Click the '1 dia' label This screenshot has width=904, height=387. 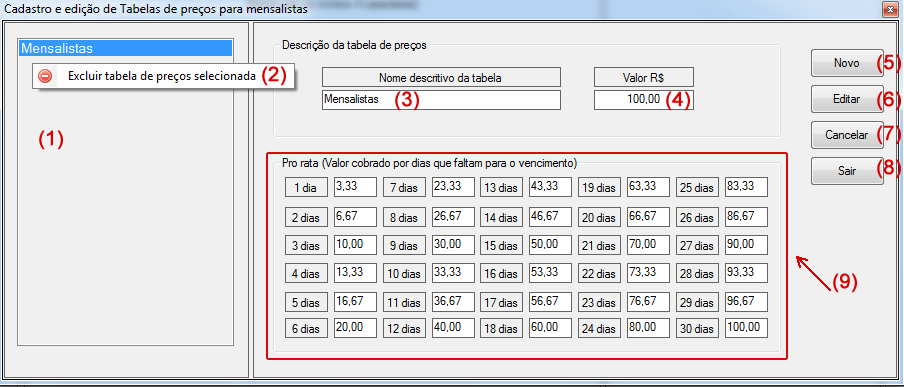(x=306, y=188)
